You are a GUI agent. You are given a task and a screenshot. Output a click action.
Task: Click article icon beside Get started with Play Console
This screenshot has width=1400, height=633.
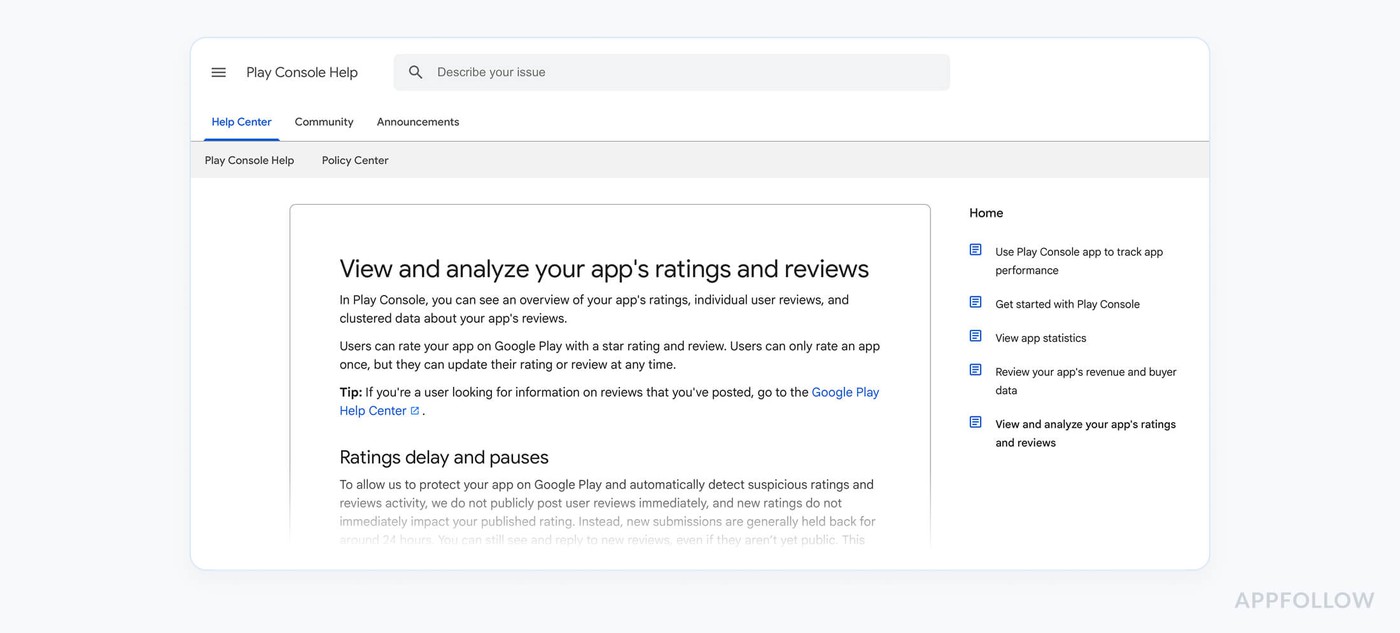pos(975,302)
